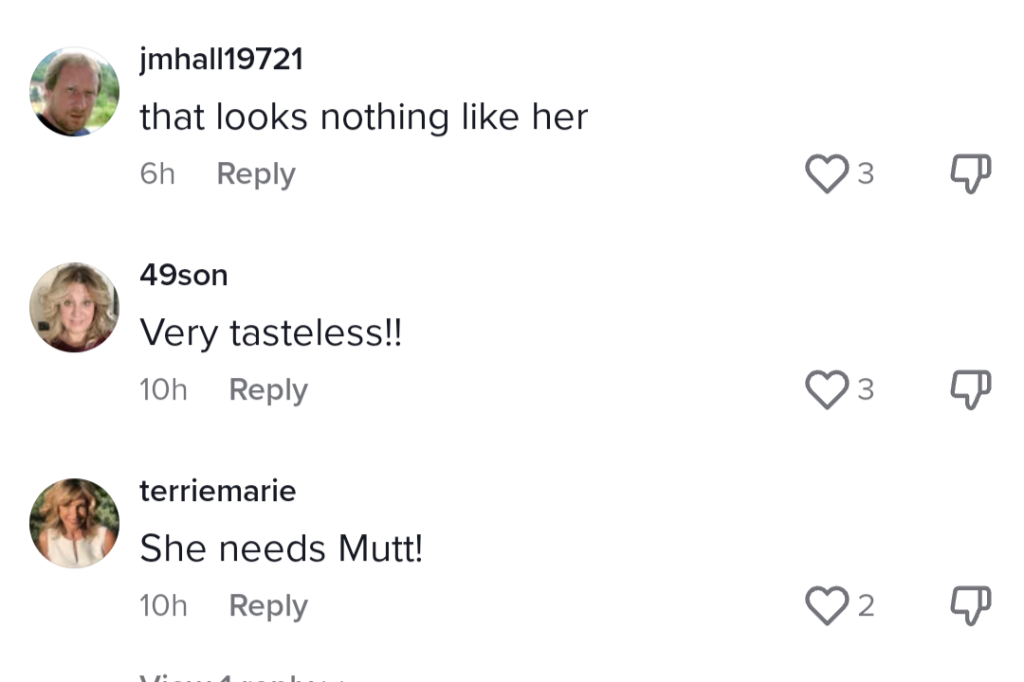This screenshot has width=1024, height=682.
Task: Dislike the 'that looks nothing like her' comment
Action: pyautogui.click(x=969, y=174)
